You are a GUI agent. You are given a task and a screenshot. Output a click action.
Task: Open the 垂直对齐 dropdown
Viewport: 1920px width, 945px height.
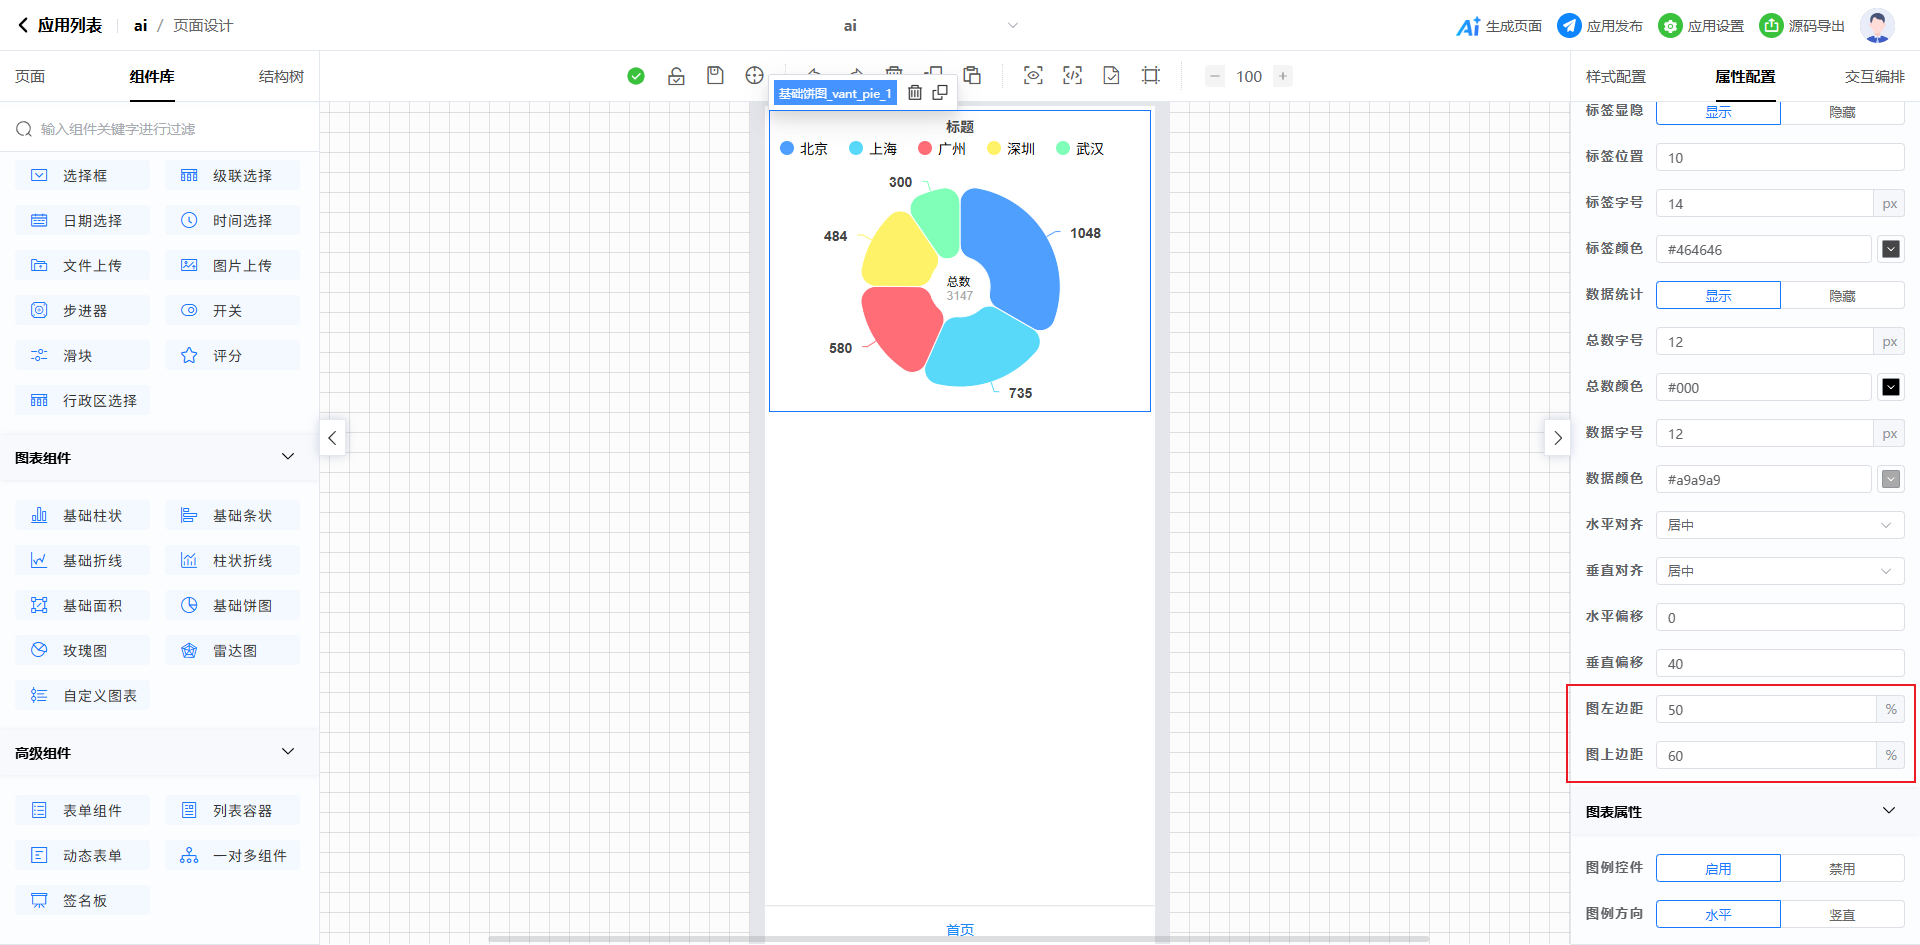[x=1779, y=571]
